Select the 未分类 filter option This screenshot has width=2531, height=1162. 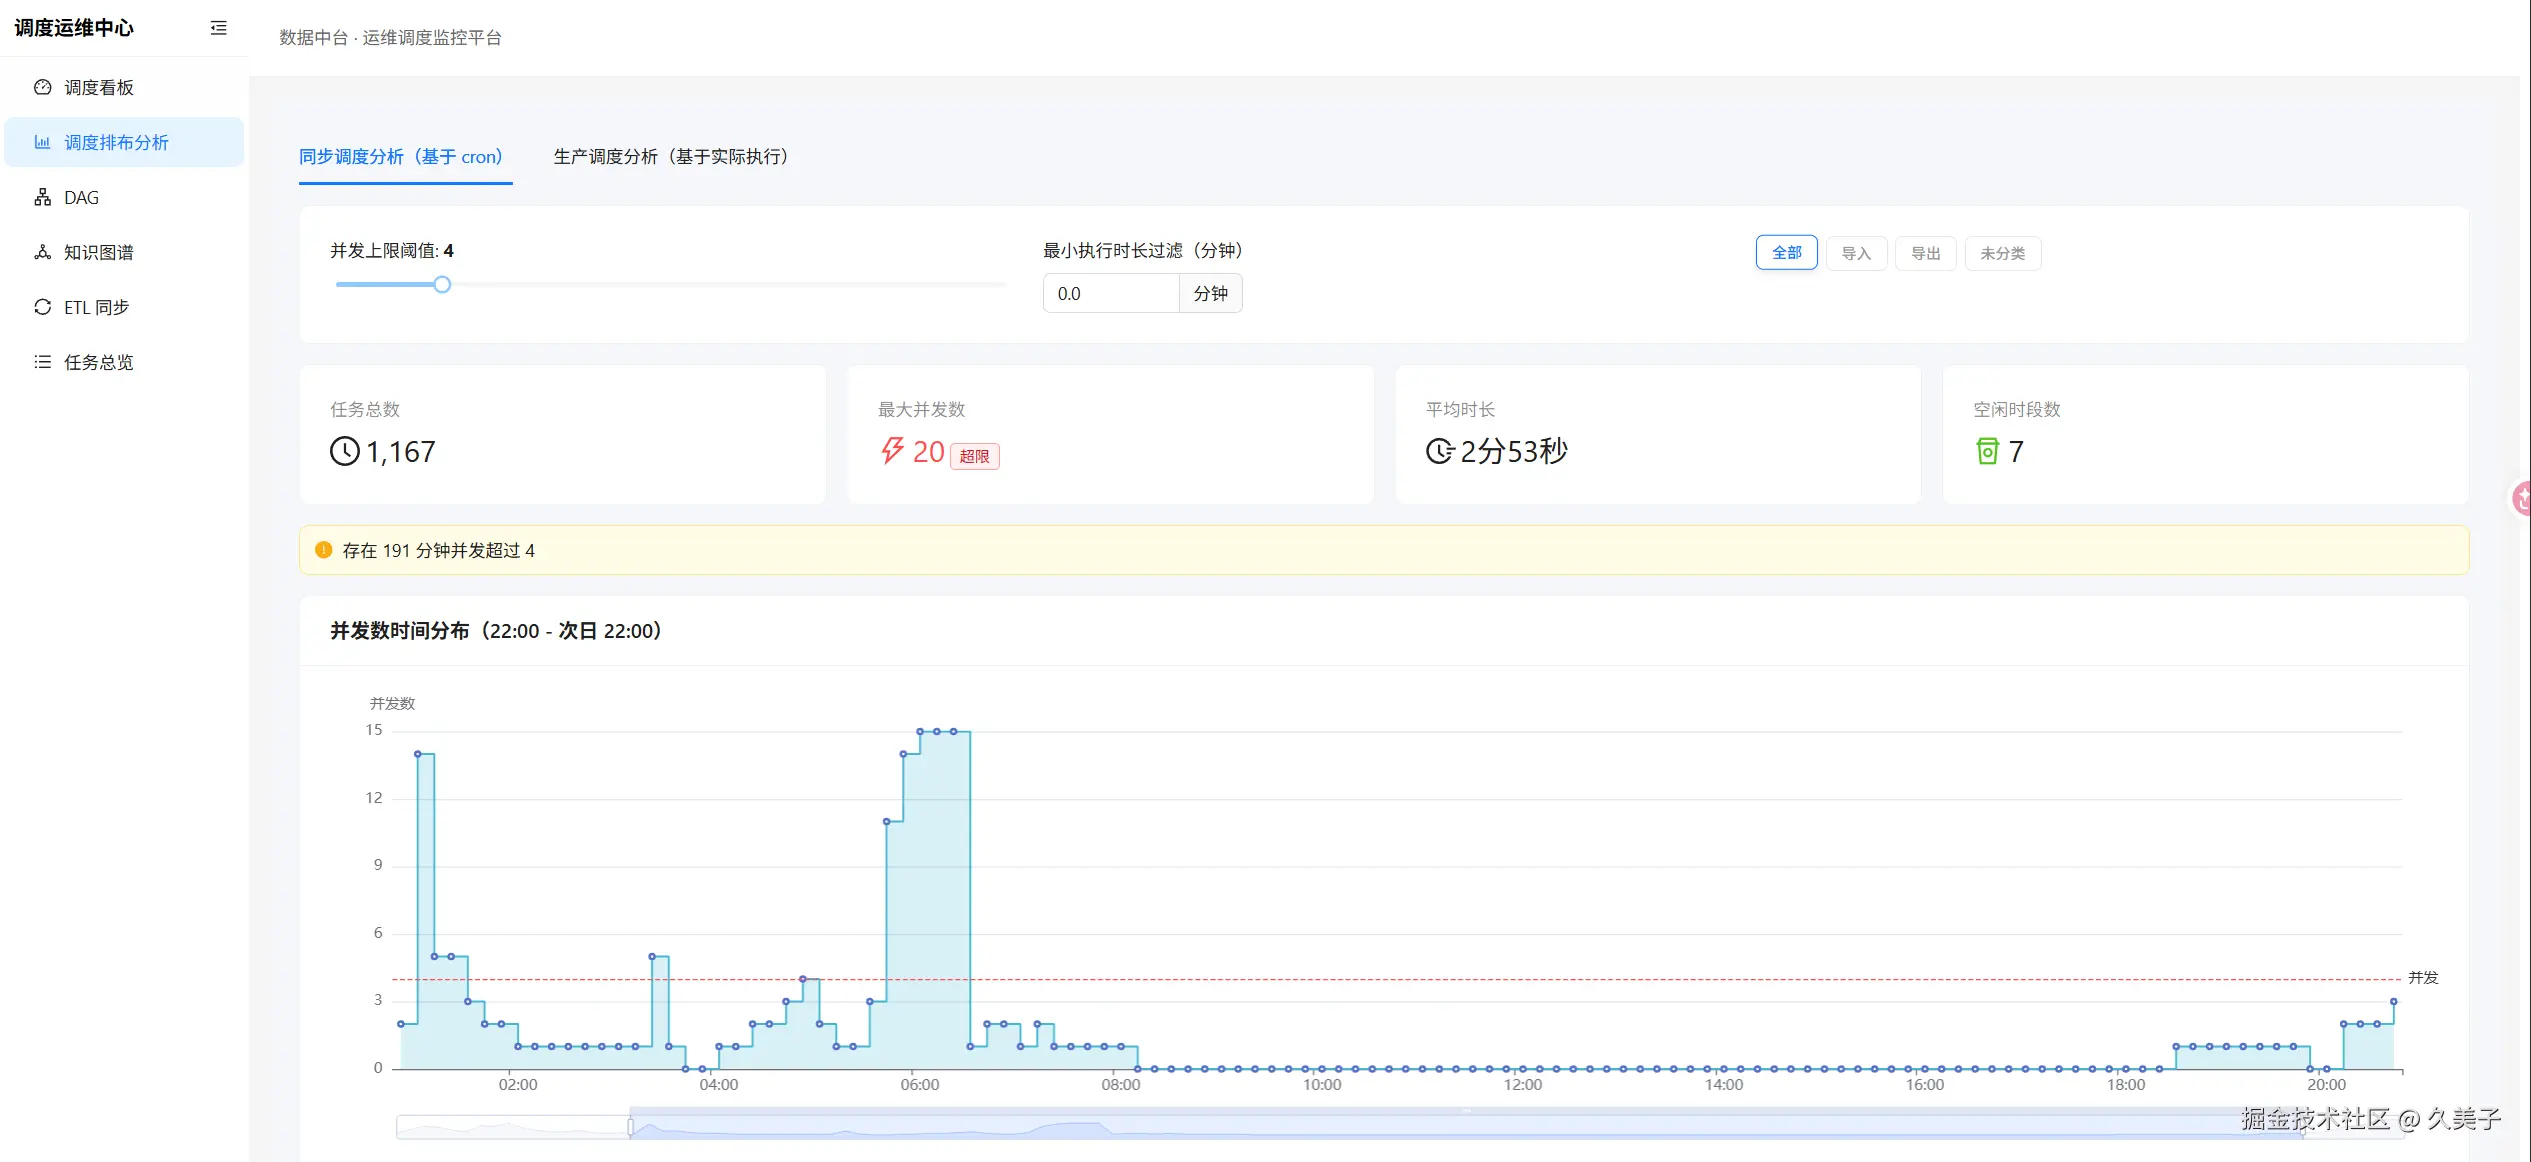pos(2002,253)
